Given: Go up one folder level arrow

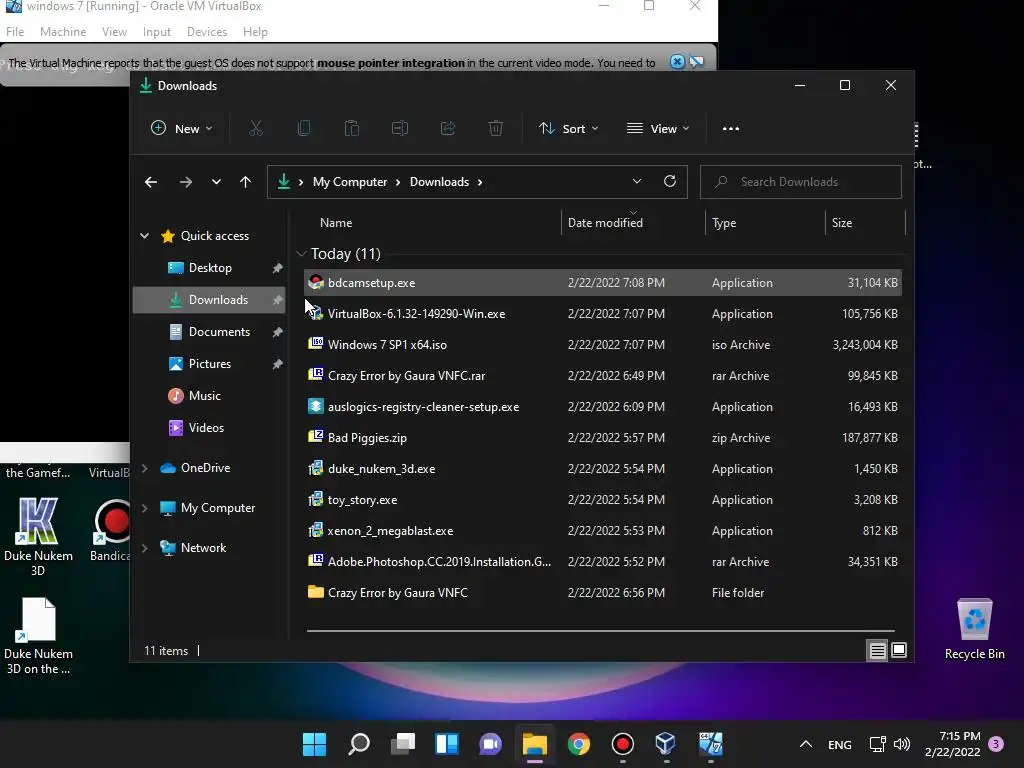Looking at the screenshot, I should (246, 182).
